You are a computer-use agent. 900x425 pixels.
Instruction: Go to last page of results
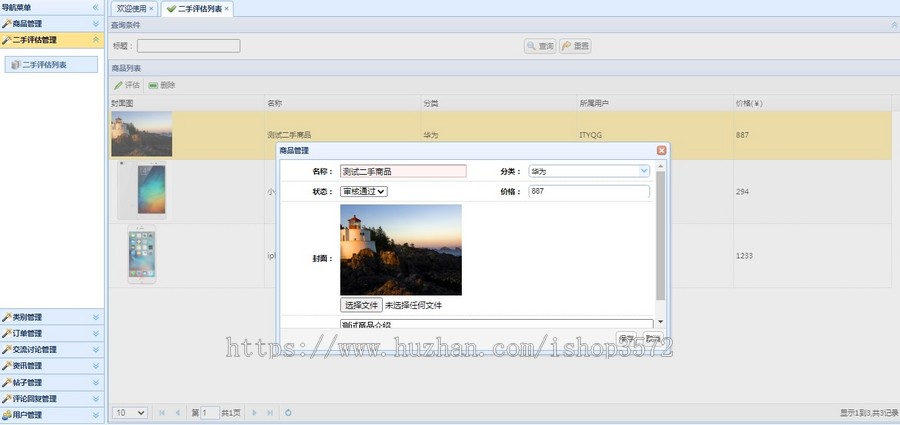[269, 412]
